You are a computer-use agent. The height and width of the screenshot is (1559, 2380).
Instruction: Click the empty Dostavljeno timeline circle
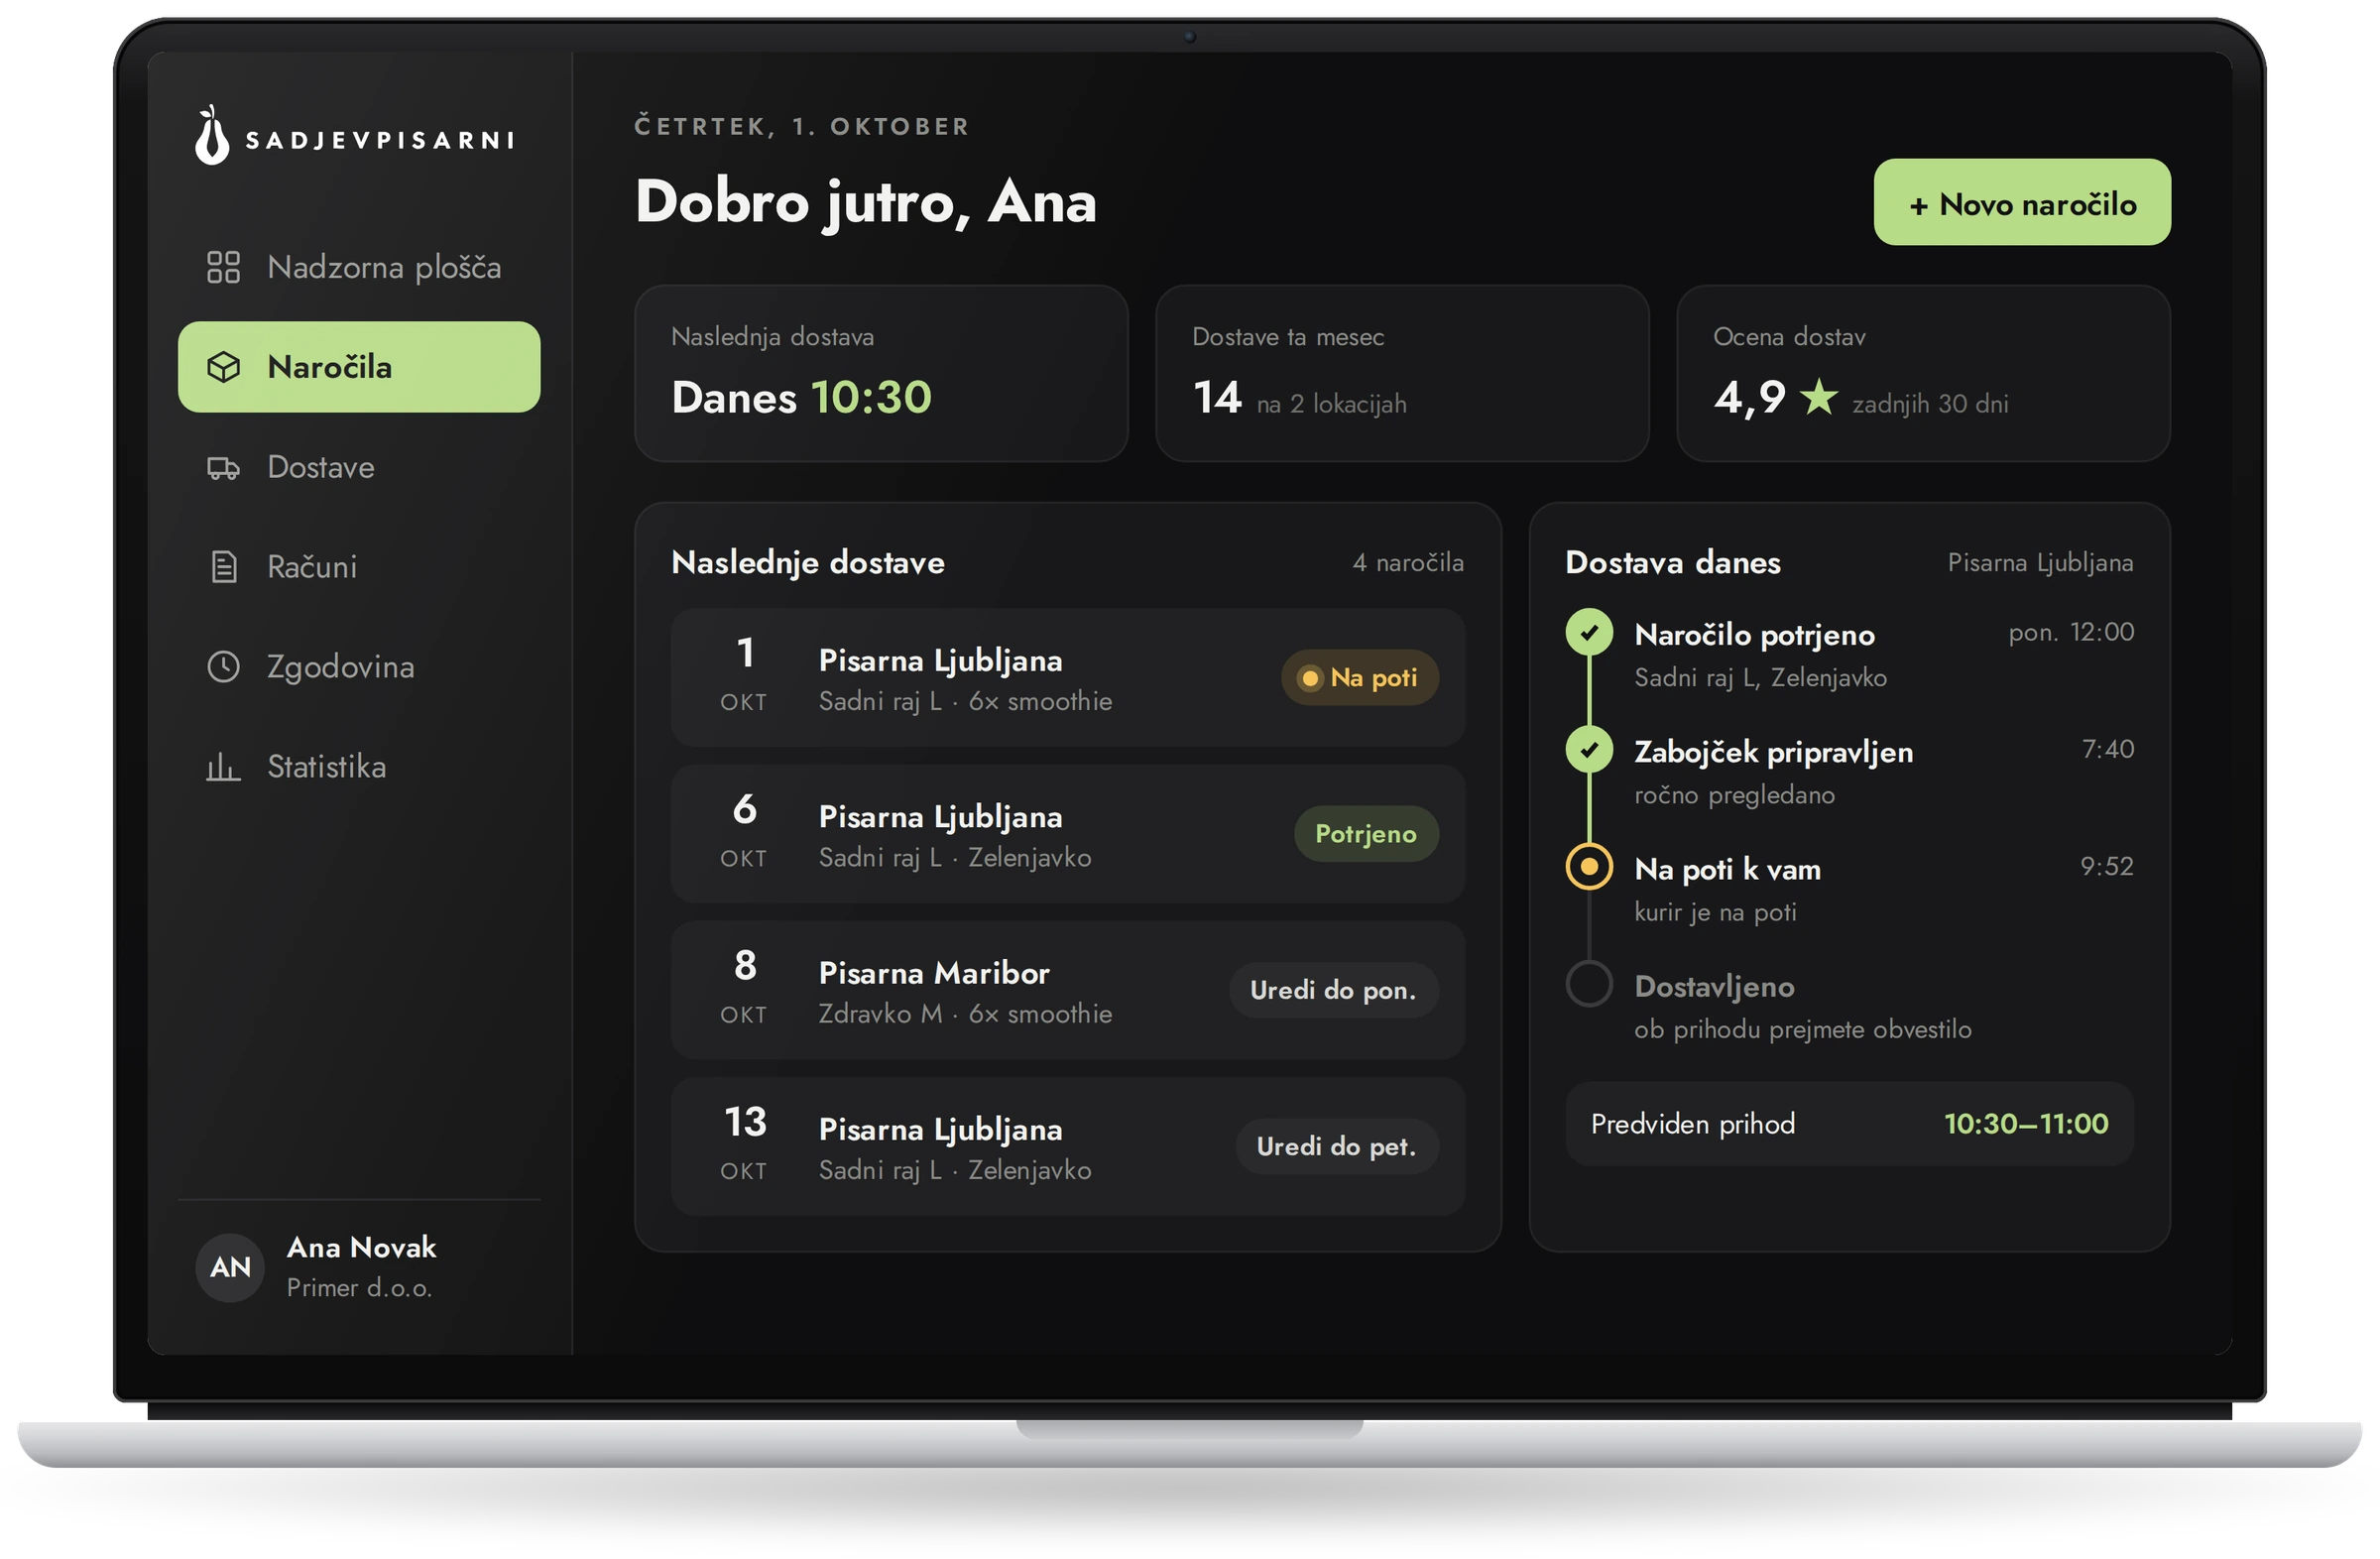coord(1589,983)
